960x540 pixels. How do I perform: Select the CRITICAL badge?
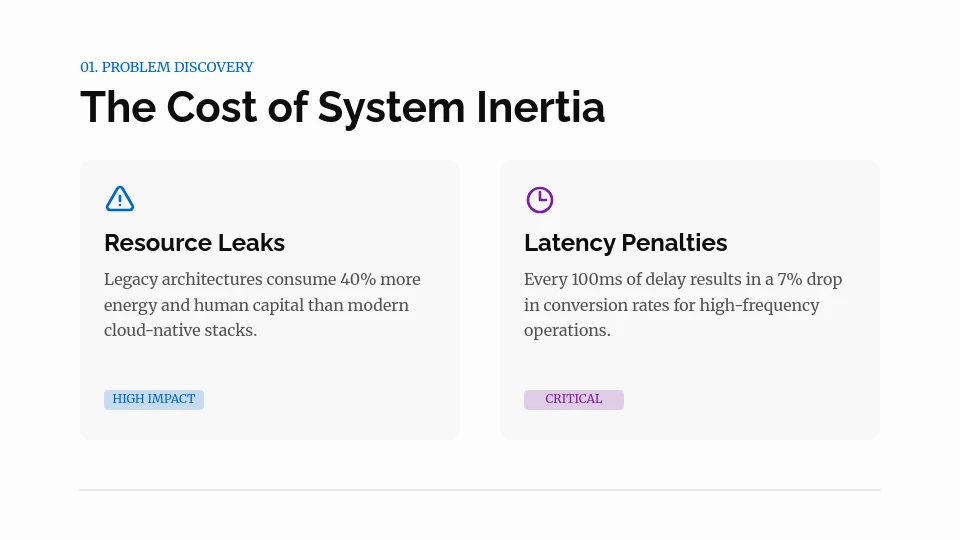pos(574,399)
